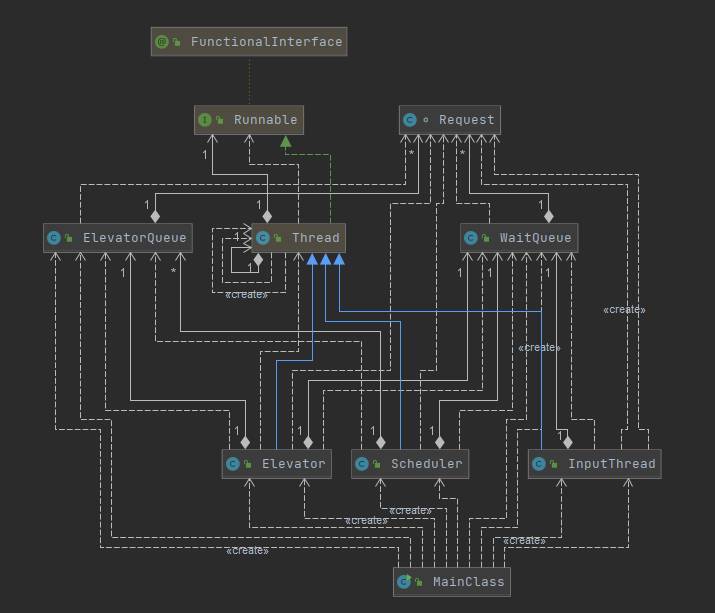This screenshot has height=613, width=715.
Task: Click the class icon on WaitQueue node
Action: click(x=471, y=238)
